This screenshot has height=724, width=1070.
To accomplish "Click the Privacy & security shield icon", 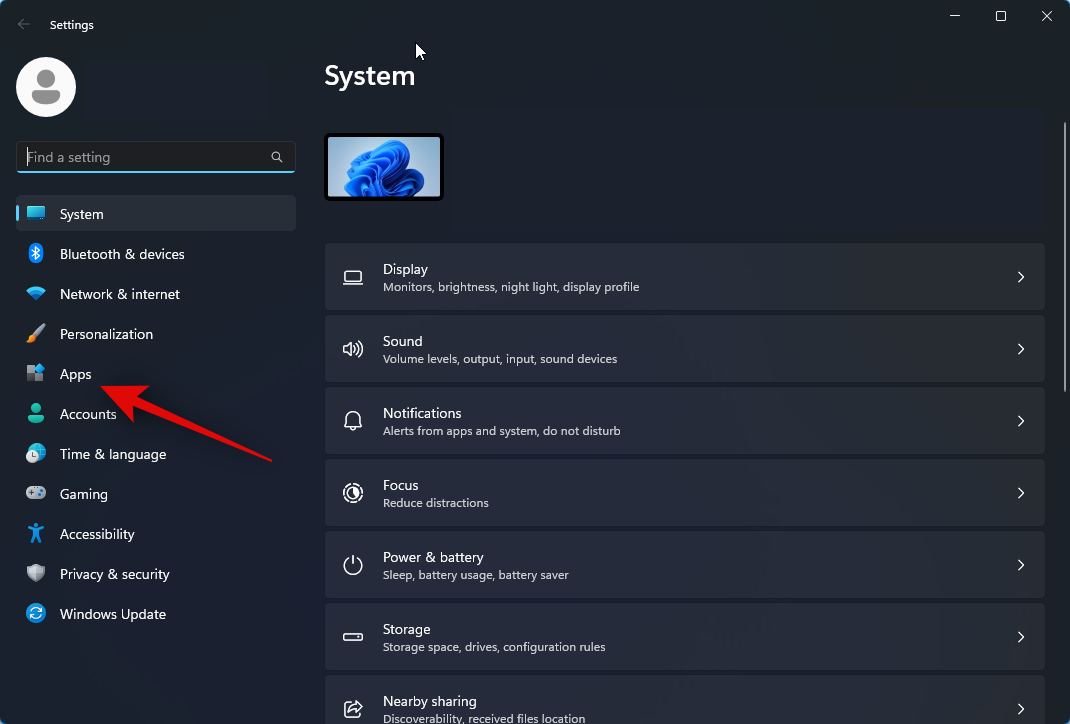I will (35, 573).
